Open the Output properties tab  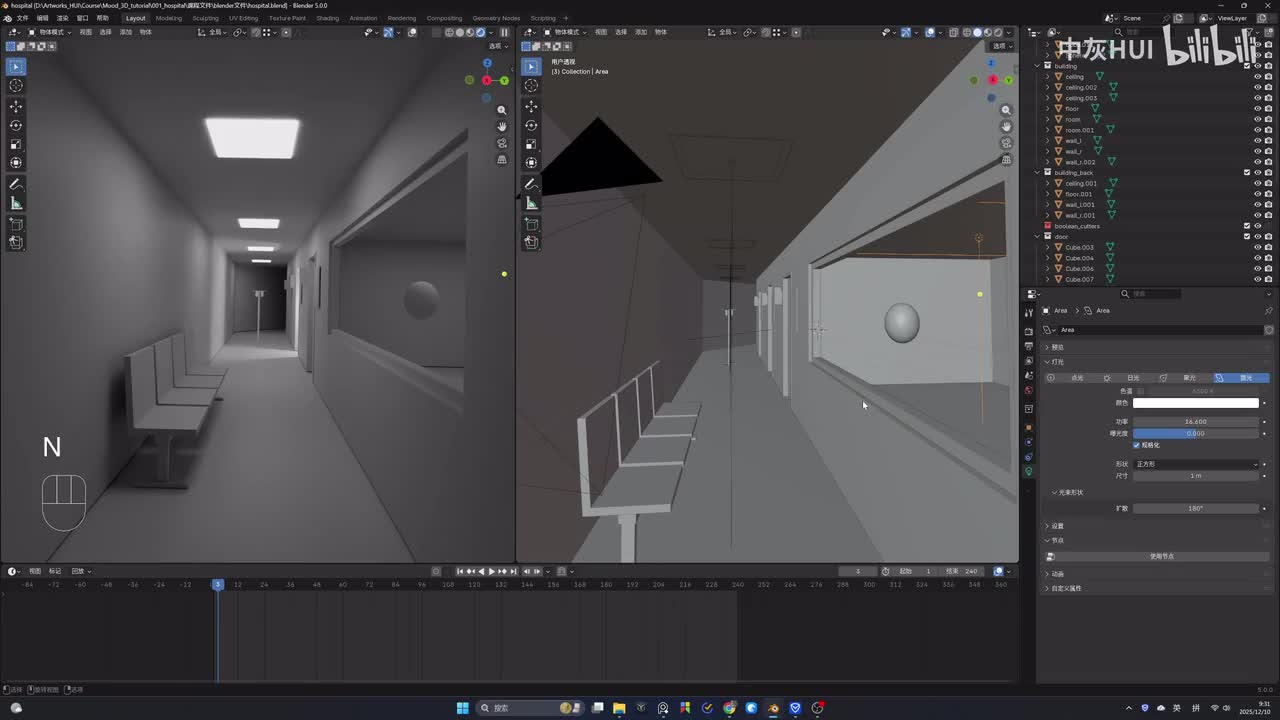[x=1029, y=346]
